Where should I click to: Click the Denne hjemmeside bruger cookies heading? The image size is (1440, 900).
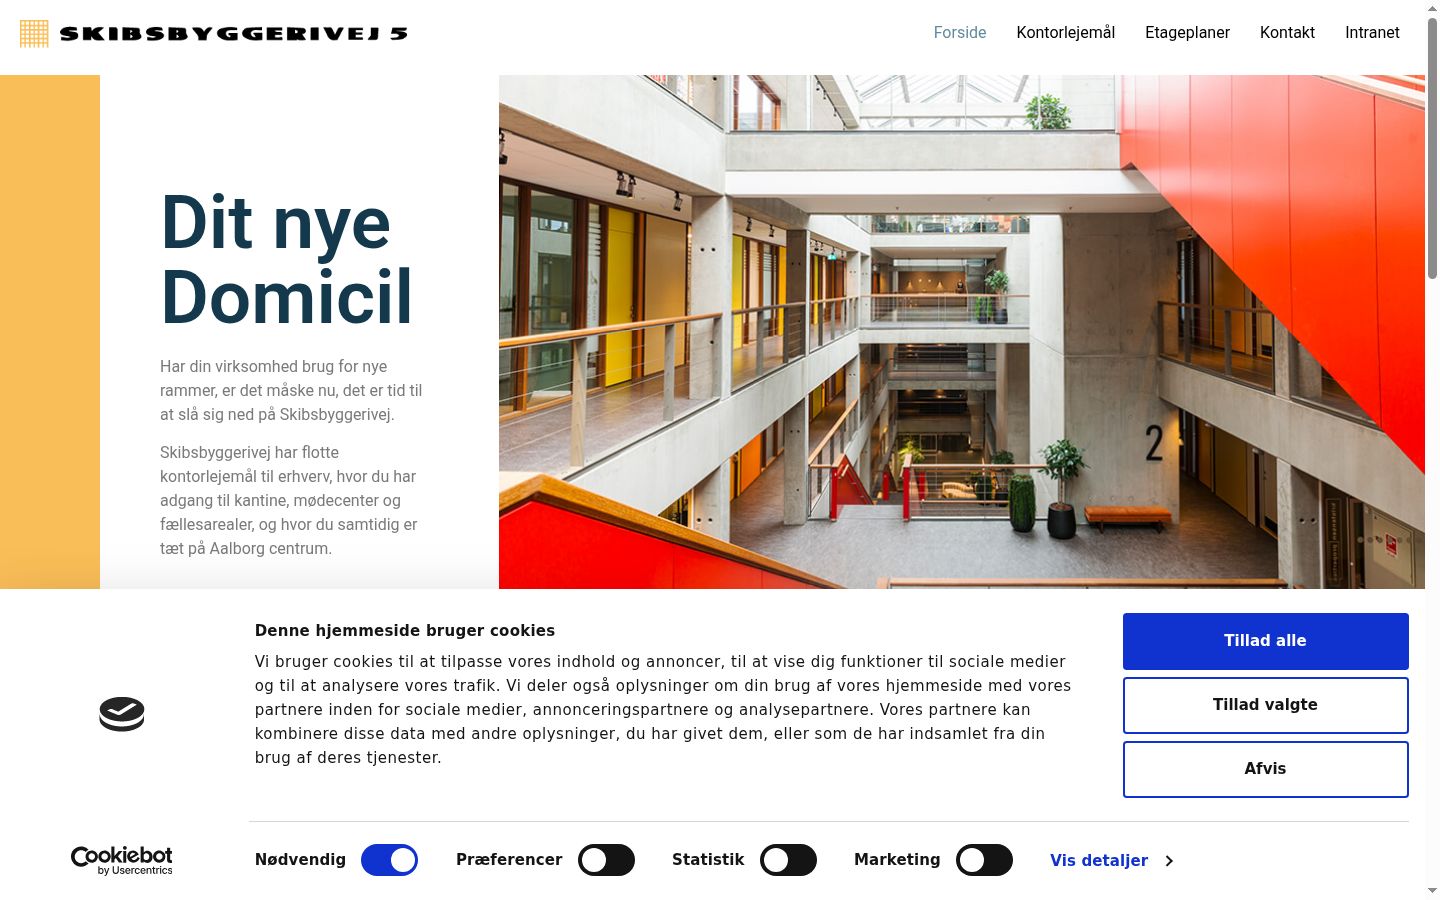click(405, 631)
